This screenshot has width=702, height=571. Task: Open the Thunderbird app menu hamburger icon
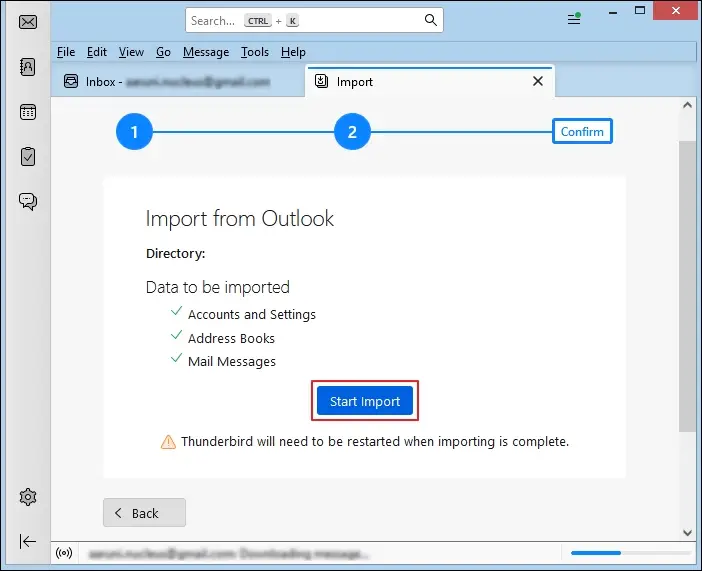tap(574, 19)
